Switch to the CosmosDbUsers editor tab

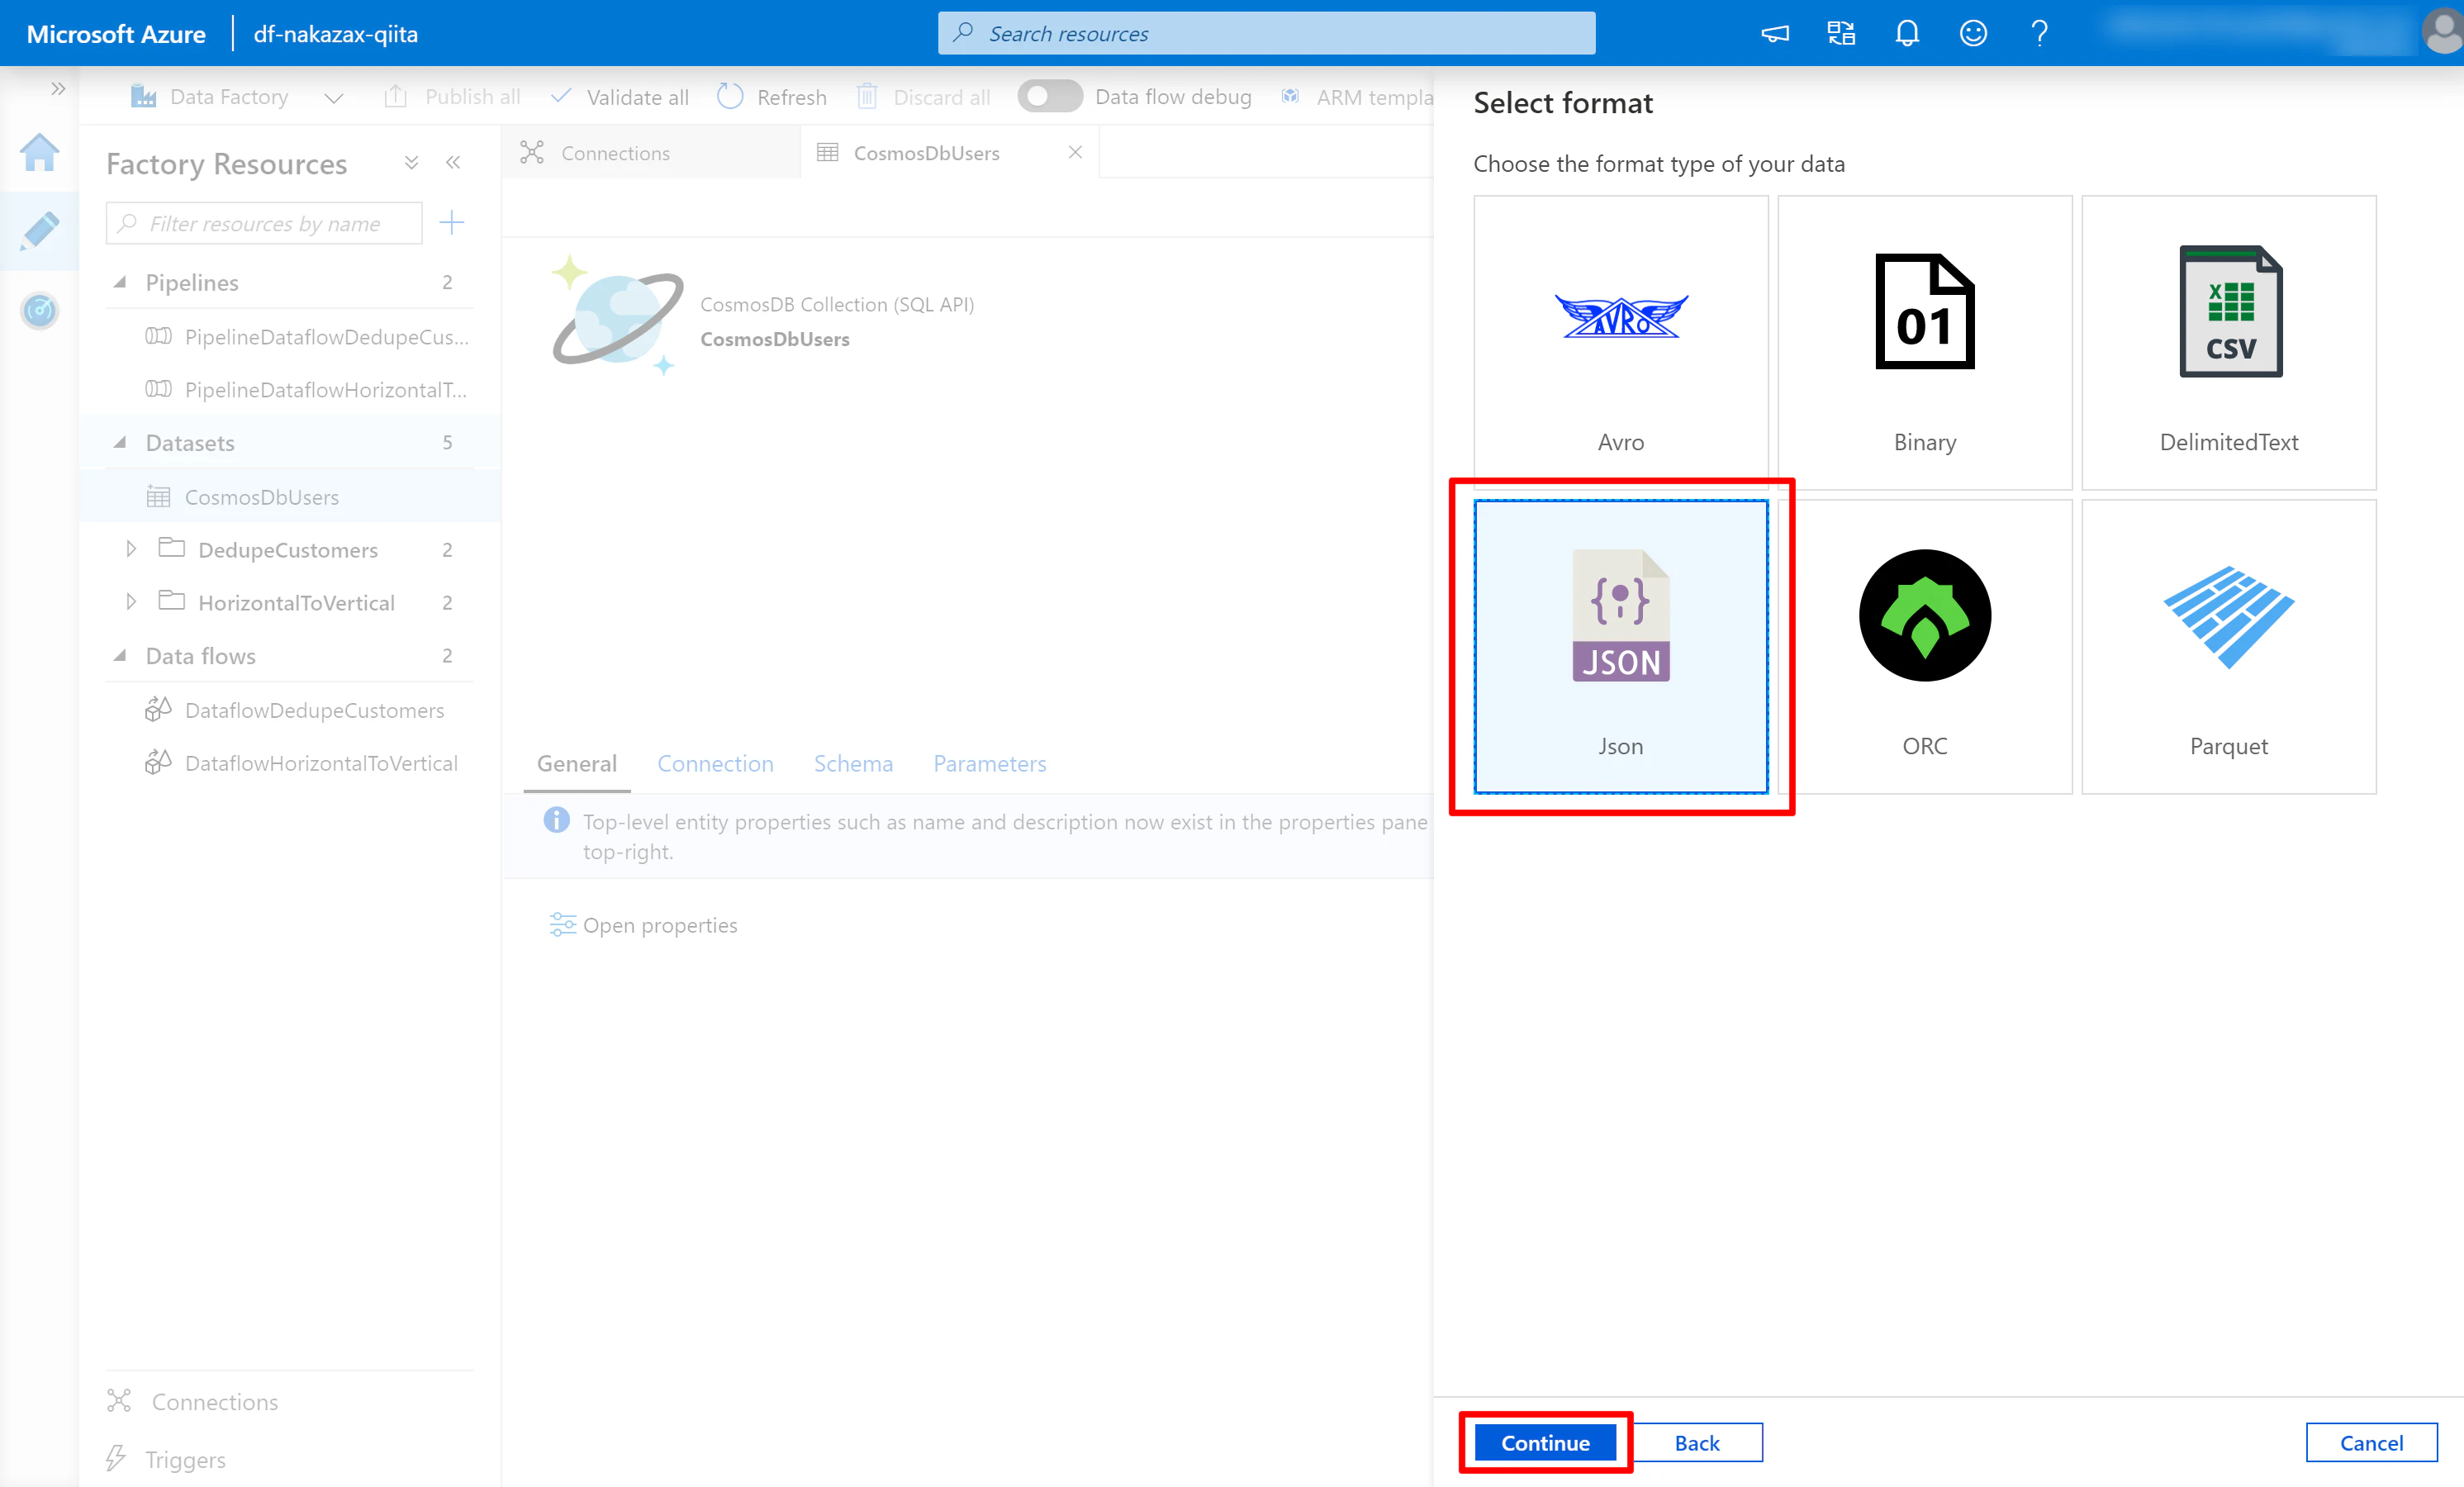926,152
